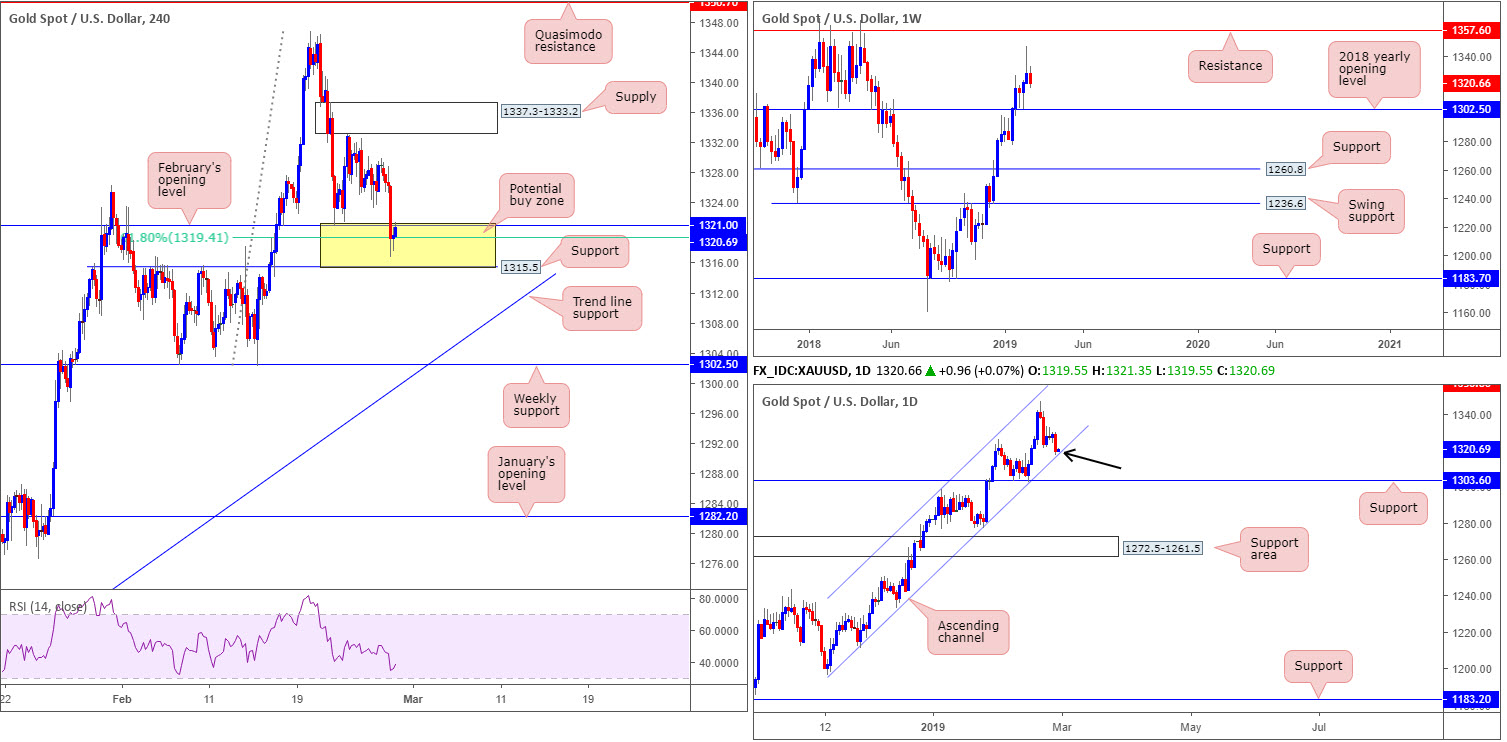Click the Quasimodo resistance callout label
The image size is (1507, 742).
coord(566,40)
